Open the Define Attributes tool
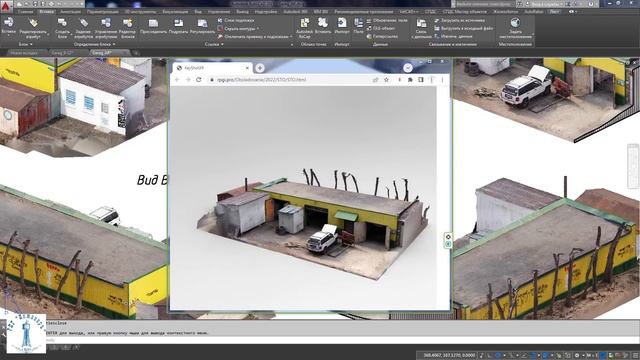 tap(84, 28)
